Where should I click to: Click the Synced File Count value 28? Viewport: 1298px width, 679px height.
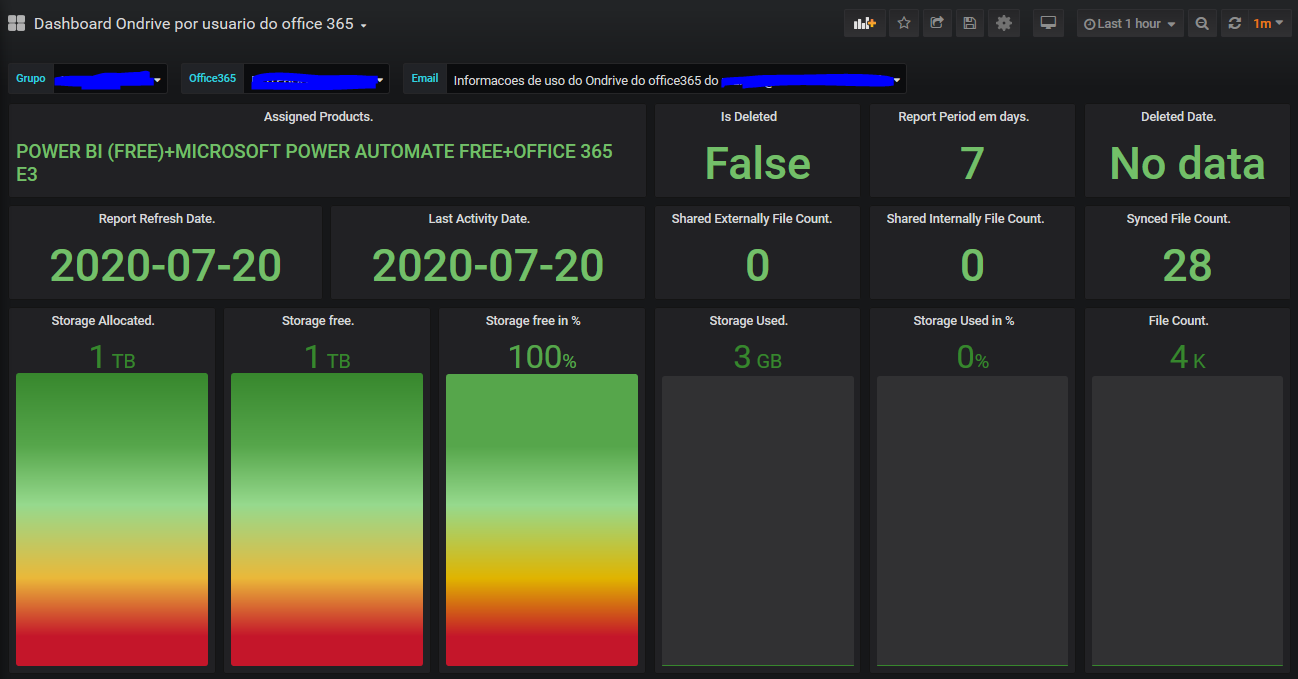1187,266
